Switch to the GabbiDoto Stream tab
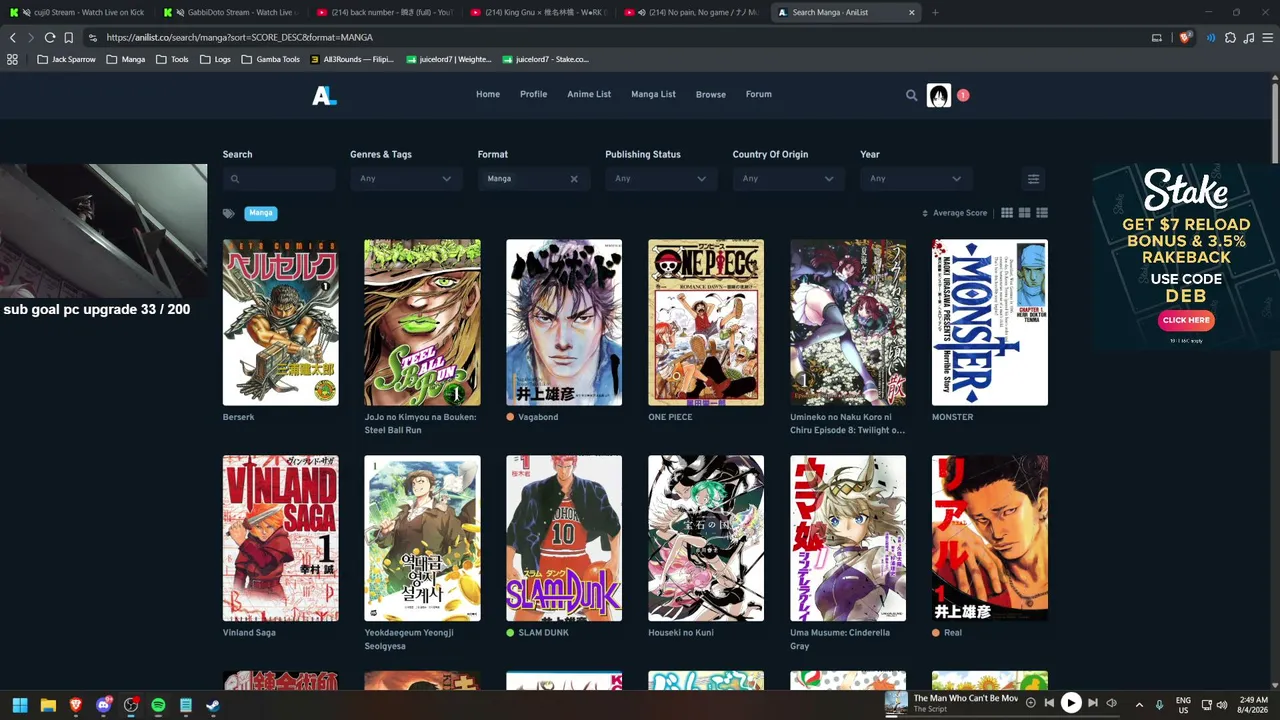The image size is (1280, 720). pos(231,13)
